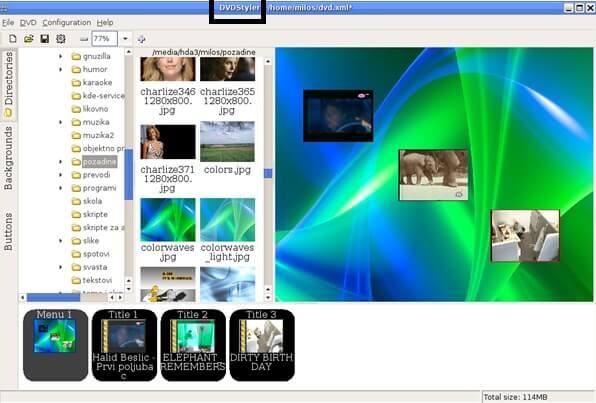Save project using the floppy disk icon
The height and width of the screenshot is (403, 596).
45,39
